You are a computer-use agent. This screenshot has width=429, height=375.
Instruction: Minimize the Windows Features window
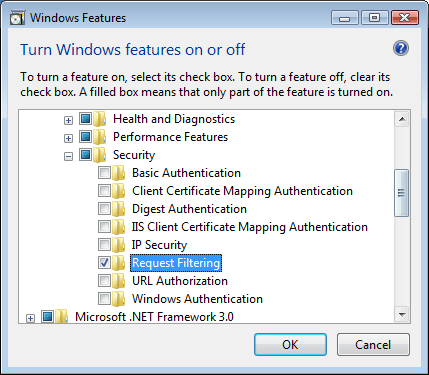[x=345, y=18]
